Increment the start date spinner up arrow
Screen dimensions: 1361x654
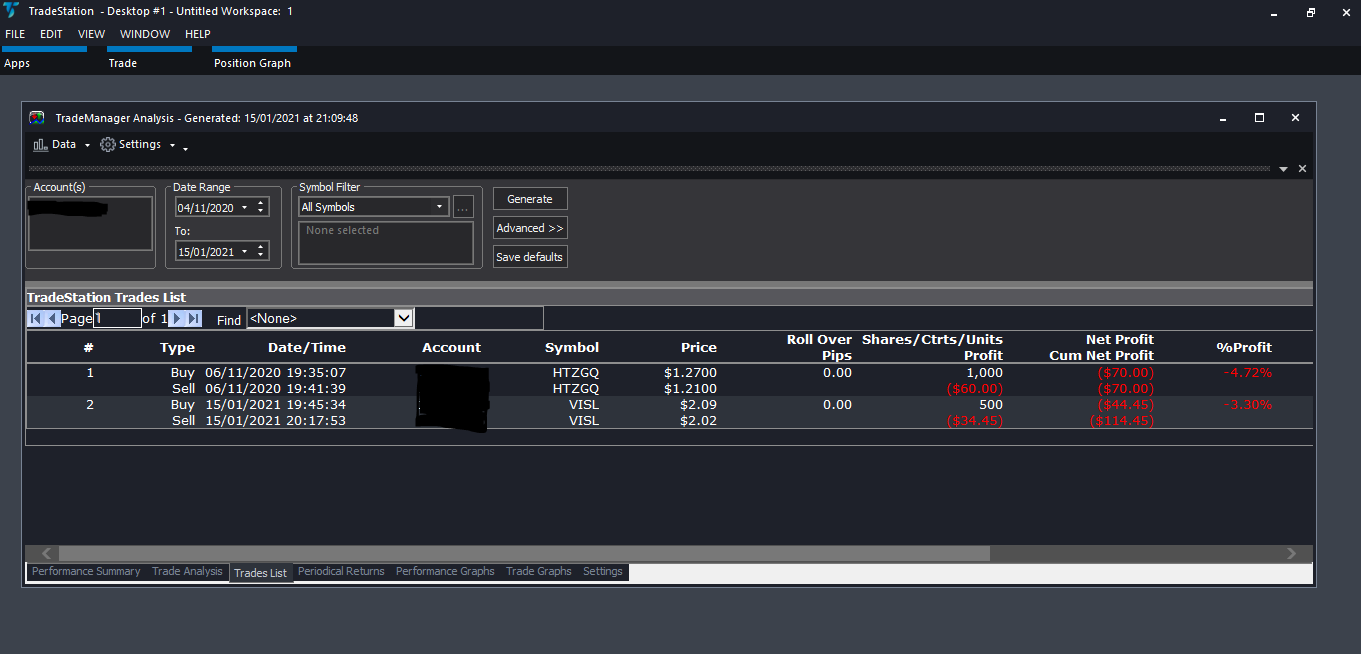point(261,203)
